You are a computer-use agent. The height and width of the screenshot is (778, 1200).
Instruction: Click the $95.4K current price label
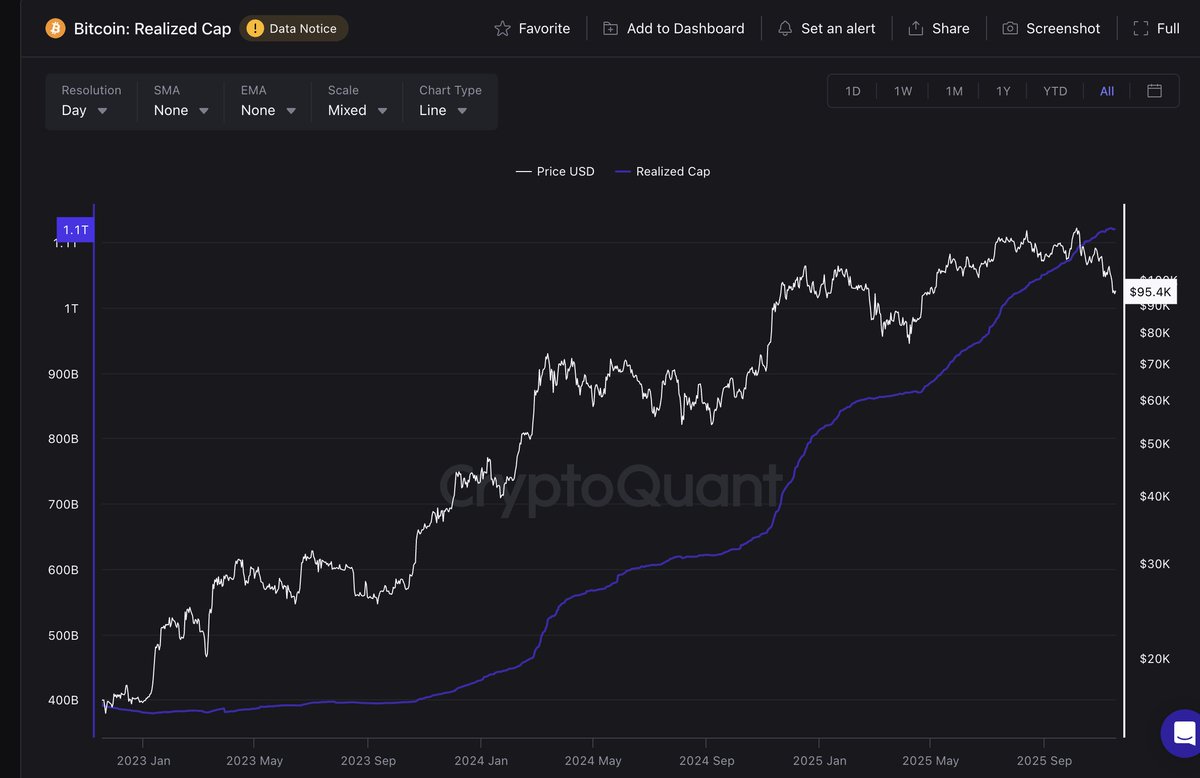[x=1149, y=292]
